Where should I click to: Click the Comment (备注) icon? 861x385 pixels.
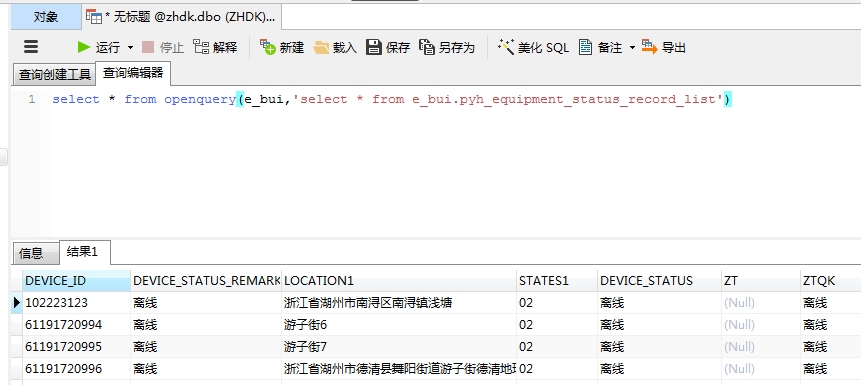[x=585, y=47]
